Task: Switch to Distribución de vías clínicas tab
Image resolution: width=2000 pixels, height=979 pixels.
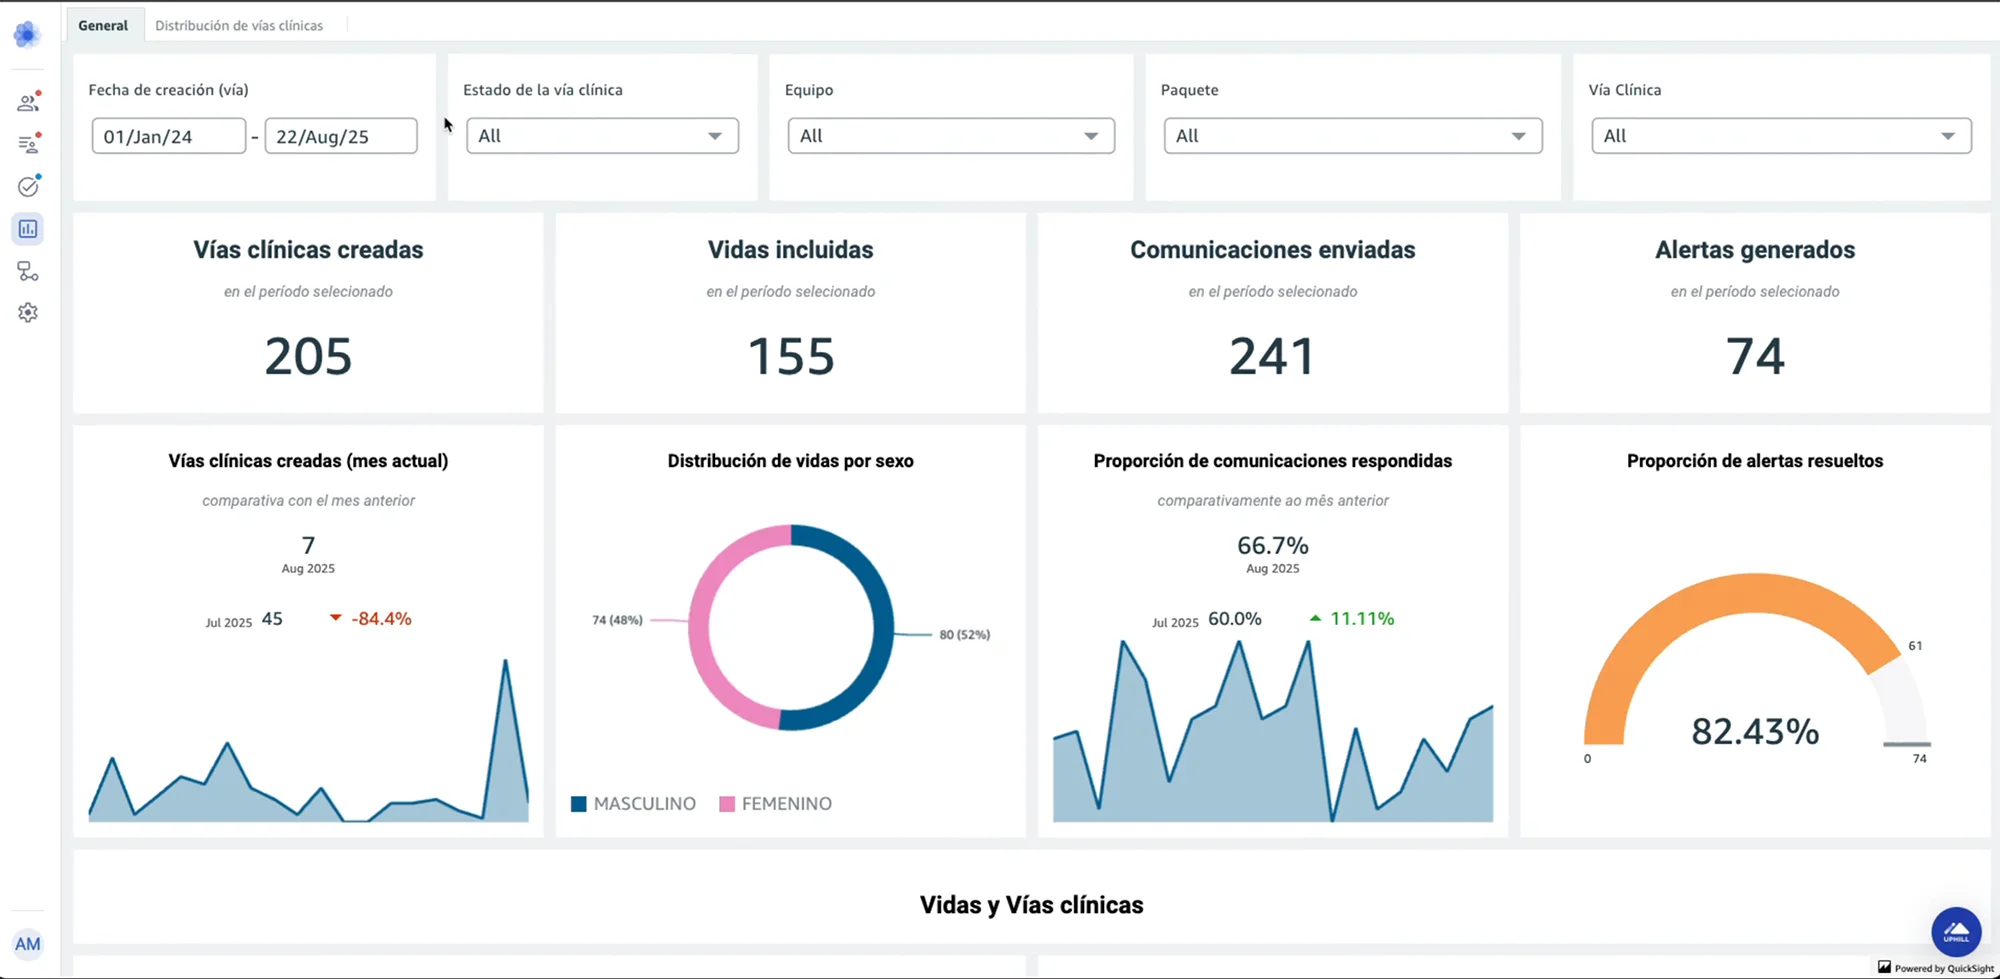Action: coord(239,25)
